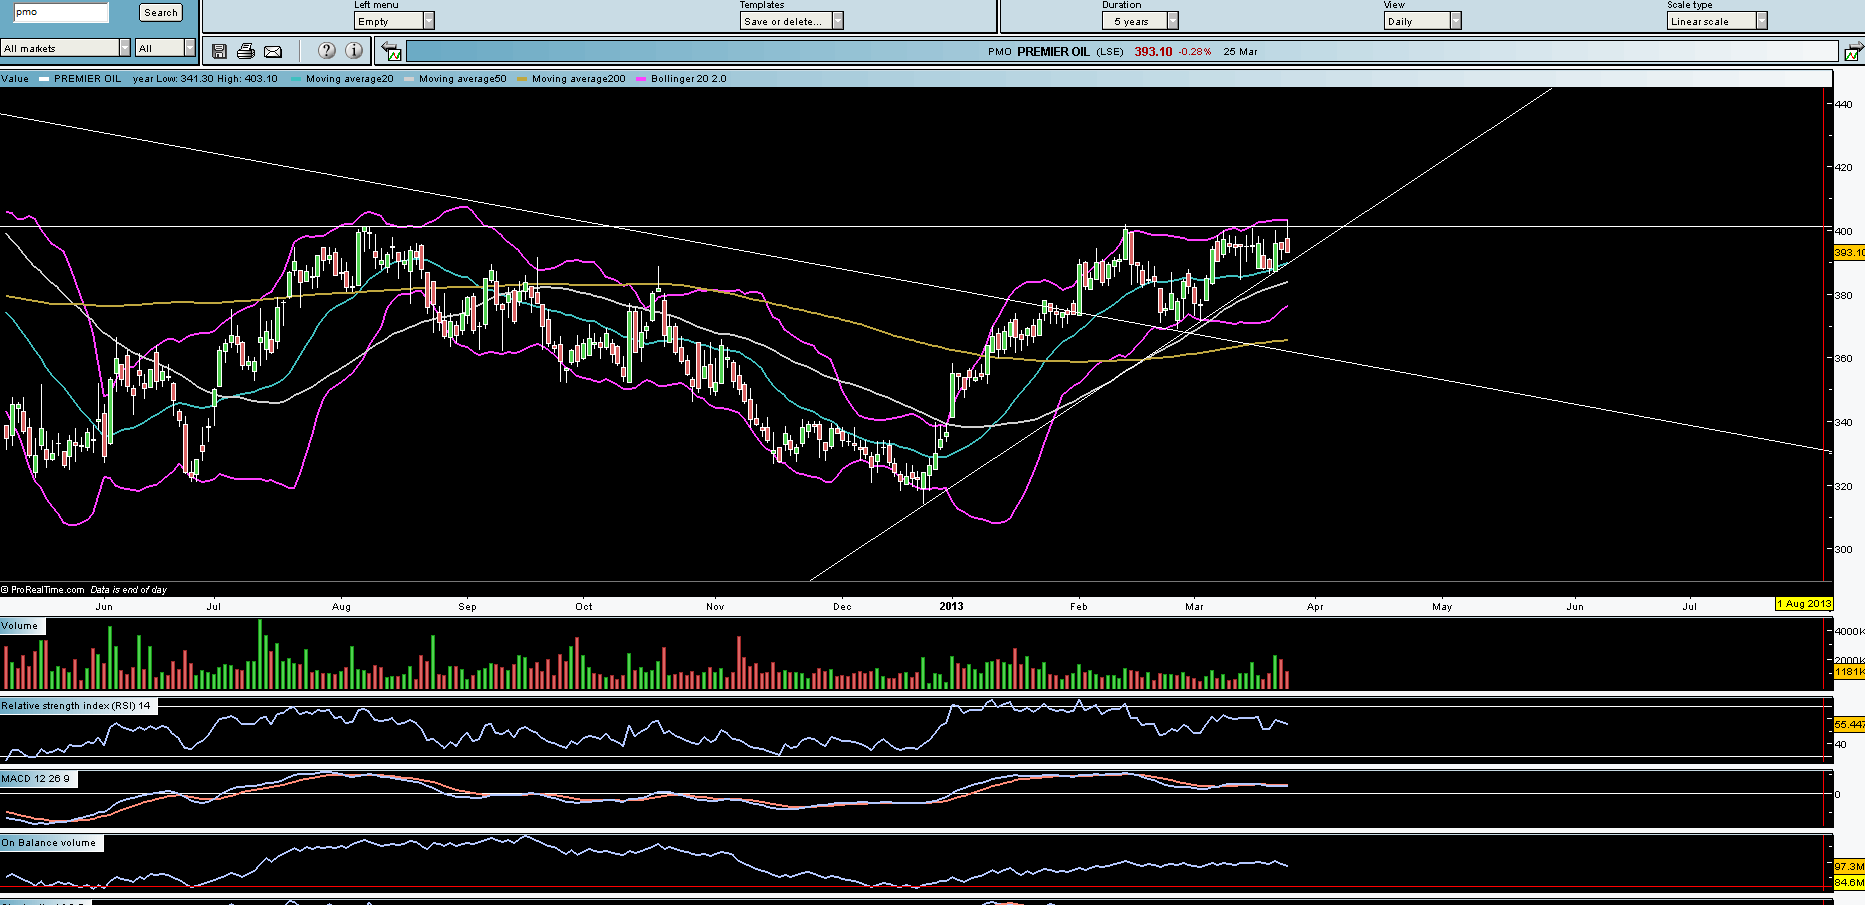Click the 1181K volume value tag
Image resolution: width=1865 pixels, height=905 pixels.
[x=1849, y=672]
